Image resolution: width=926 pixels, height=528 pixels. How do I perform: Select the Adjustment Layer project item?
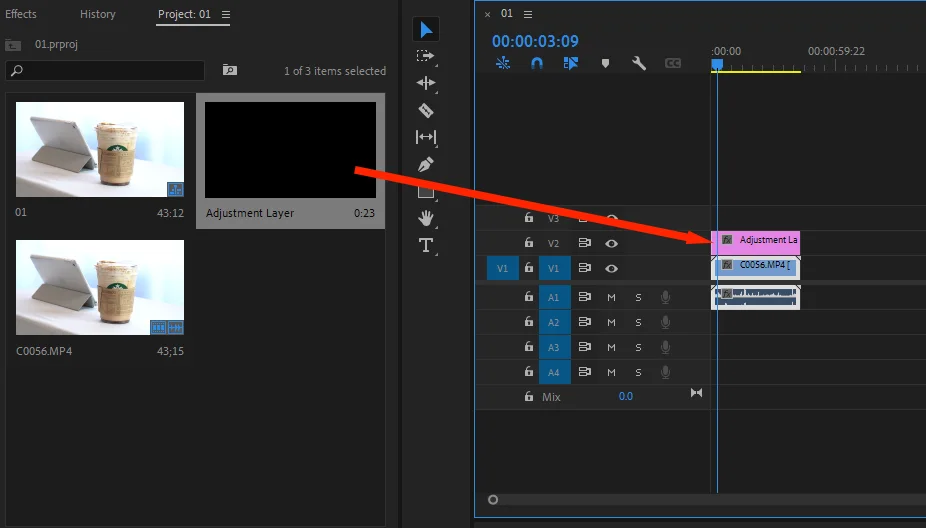[290, 160]
